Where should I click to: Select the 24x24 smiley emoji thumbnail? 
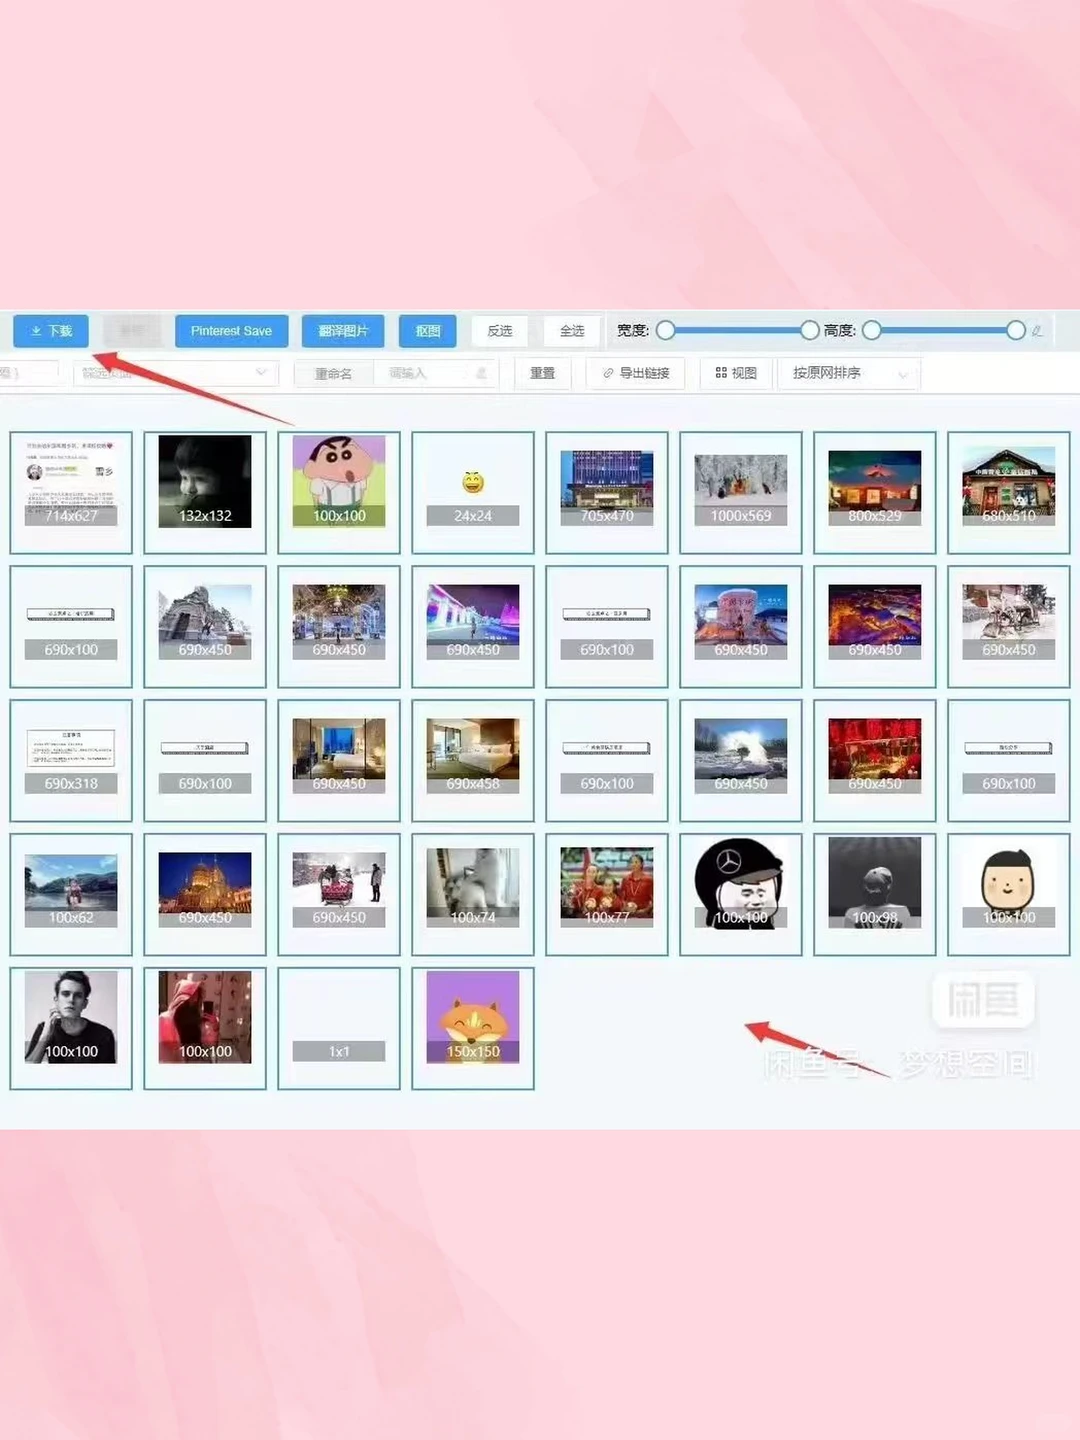(x=473, y=492)
